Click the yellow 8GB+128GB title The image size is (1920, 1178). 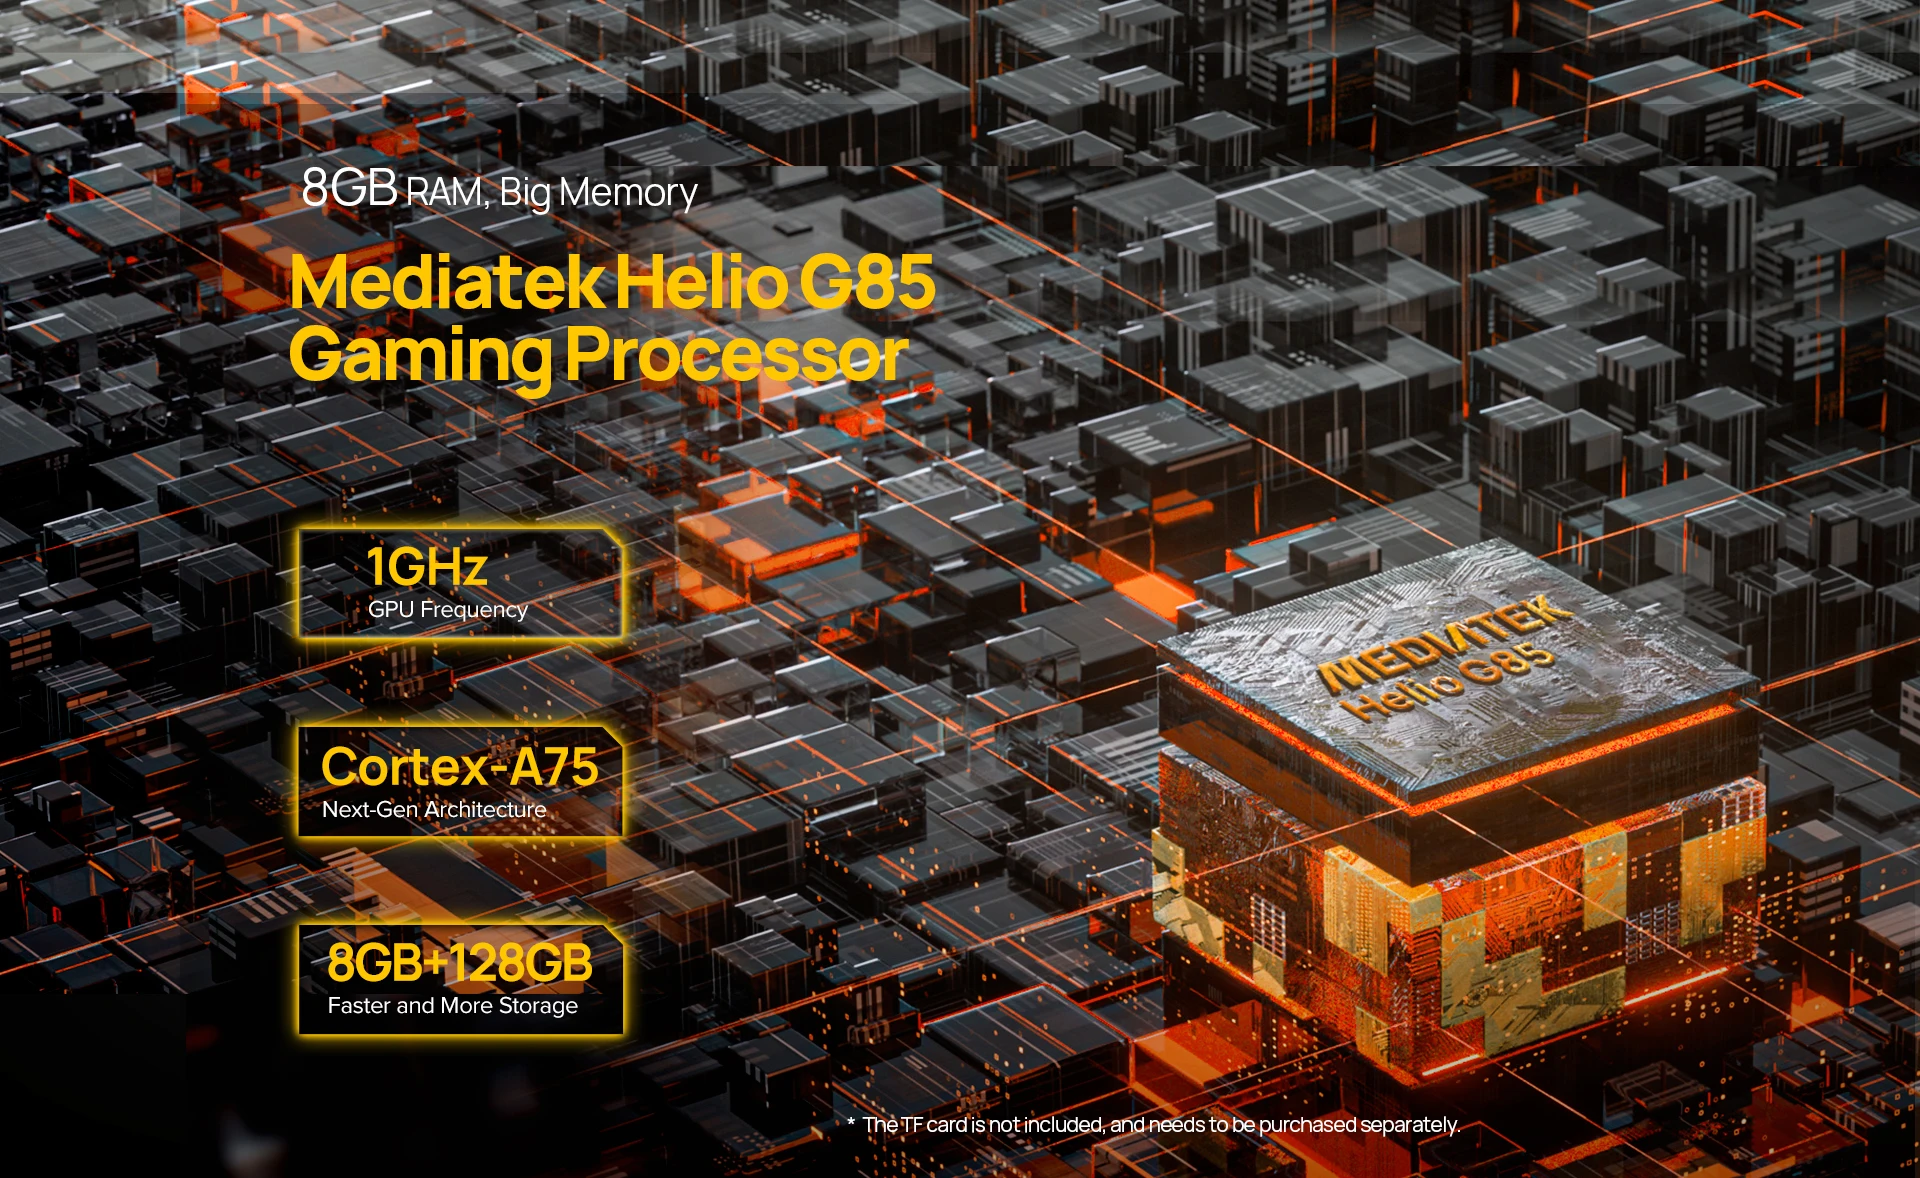pos(459,962)
